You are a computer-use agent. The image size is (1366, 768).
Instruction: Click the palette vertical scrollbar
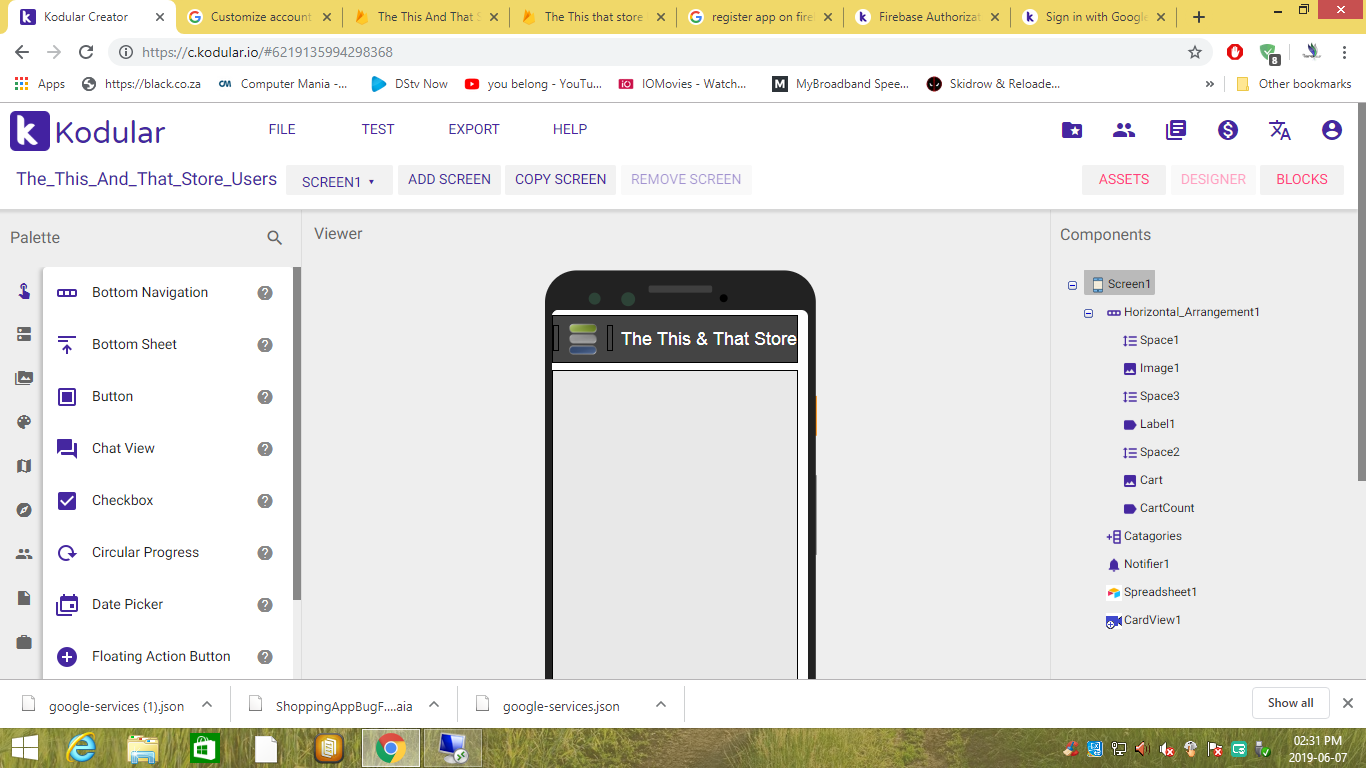click(297, 430)
